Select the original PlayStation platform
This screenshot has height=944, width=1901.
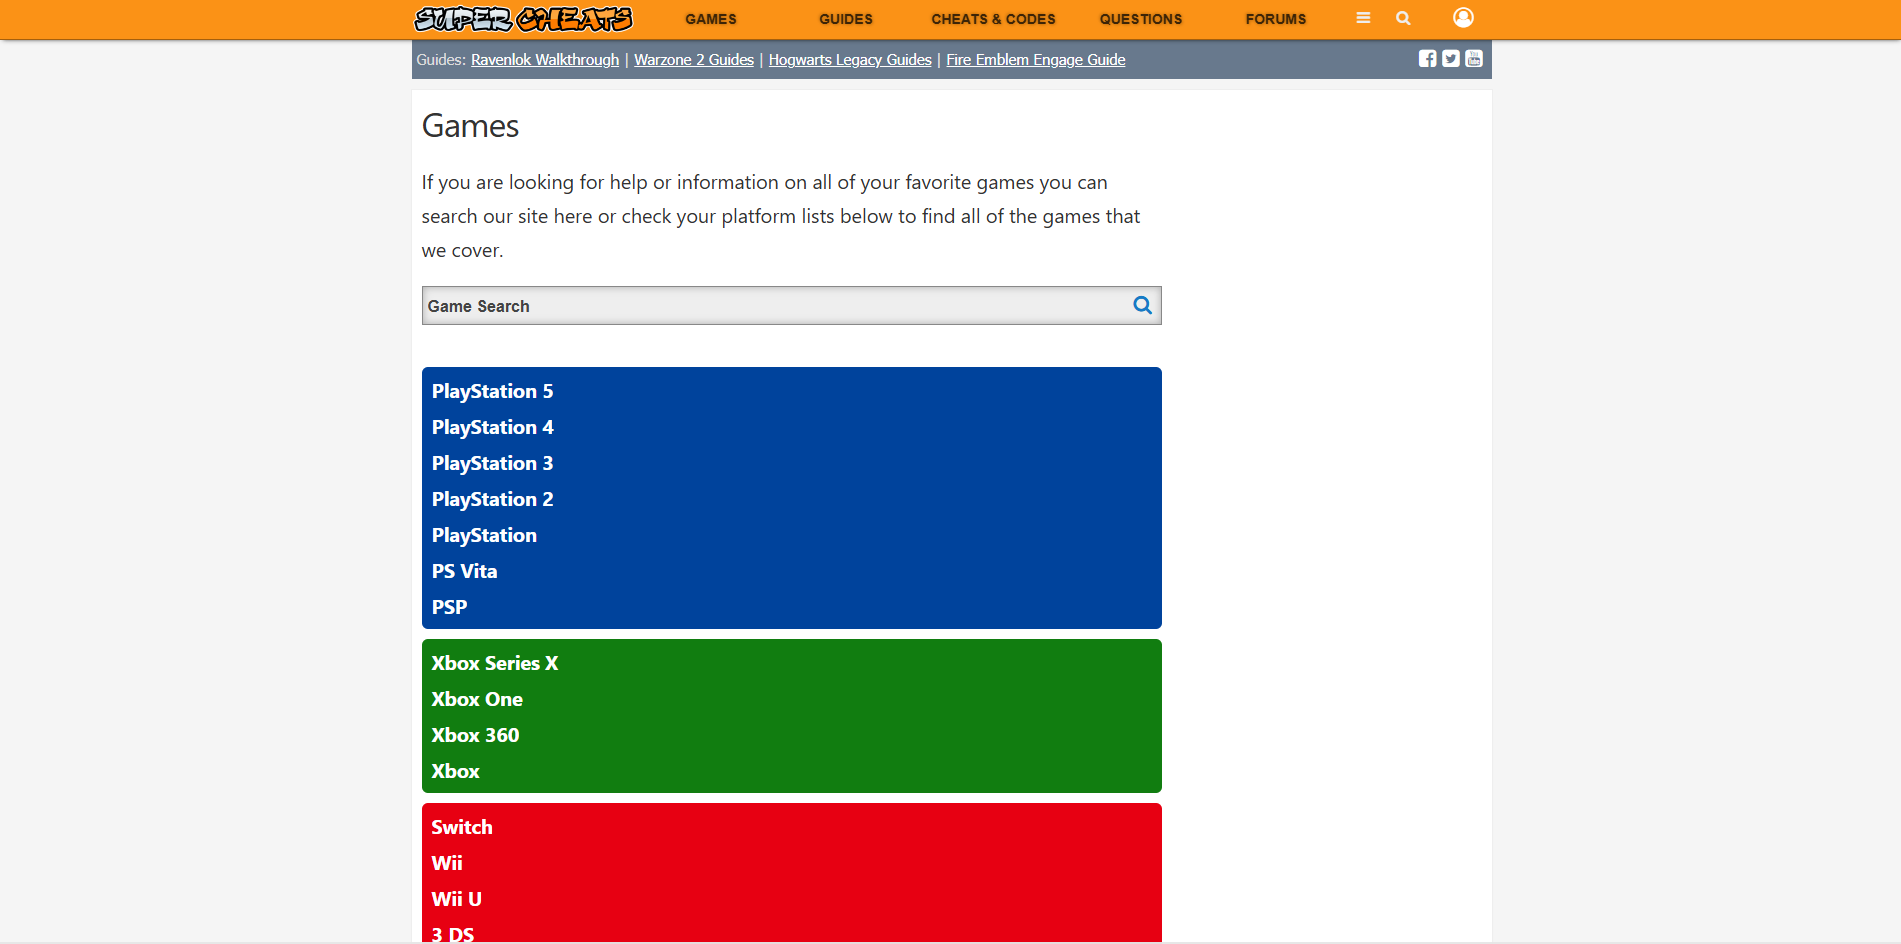click(484, 535)
